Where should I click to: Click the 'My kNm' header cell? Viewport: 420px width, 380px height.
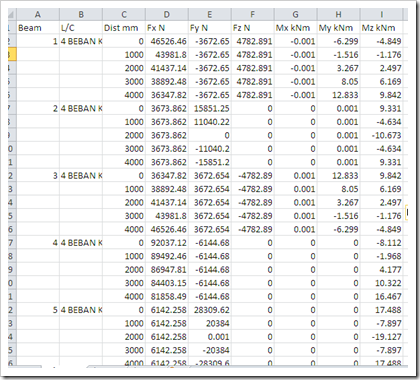339,28
